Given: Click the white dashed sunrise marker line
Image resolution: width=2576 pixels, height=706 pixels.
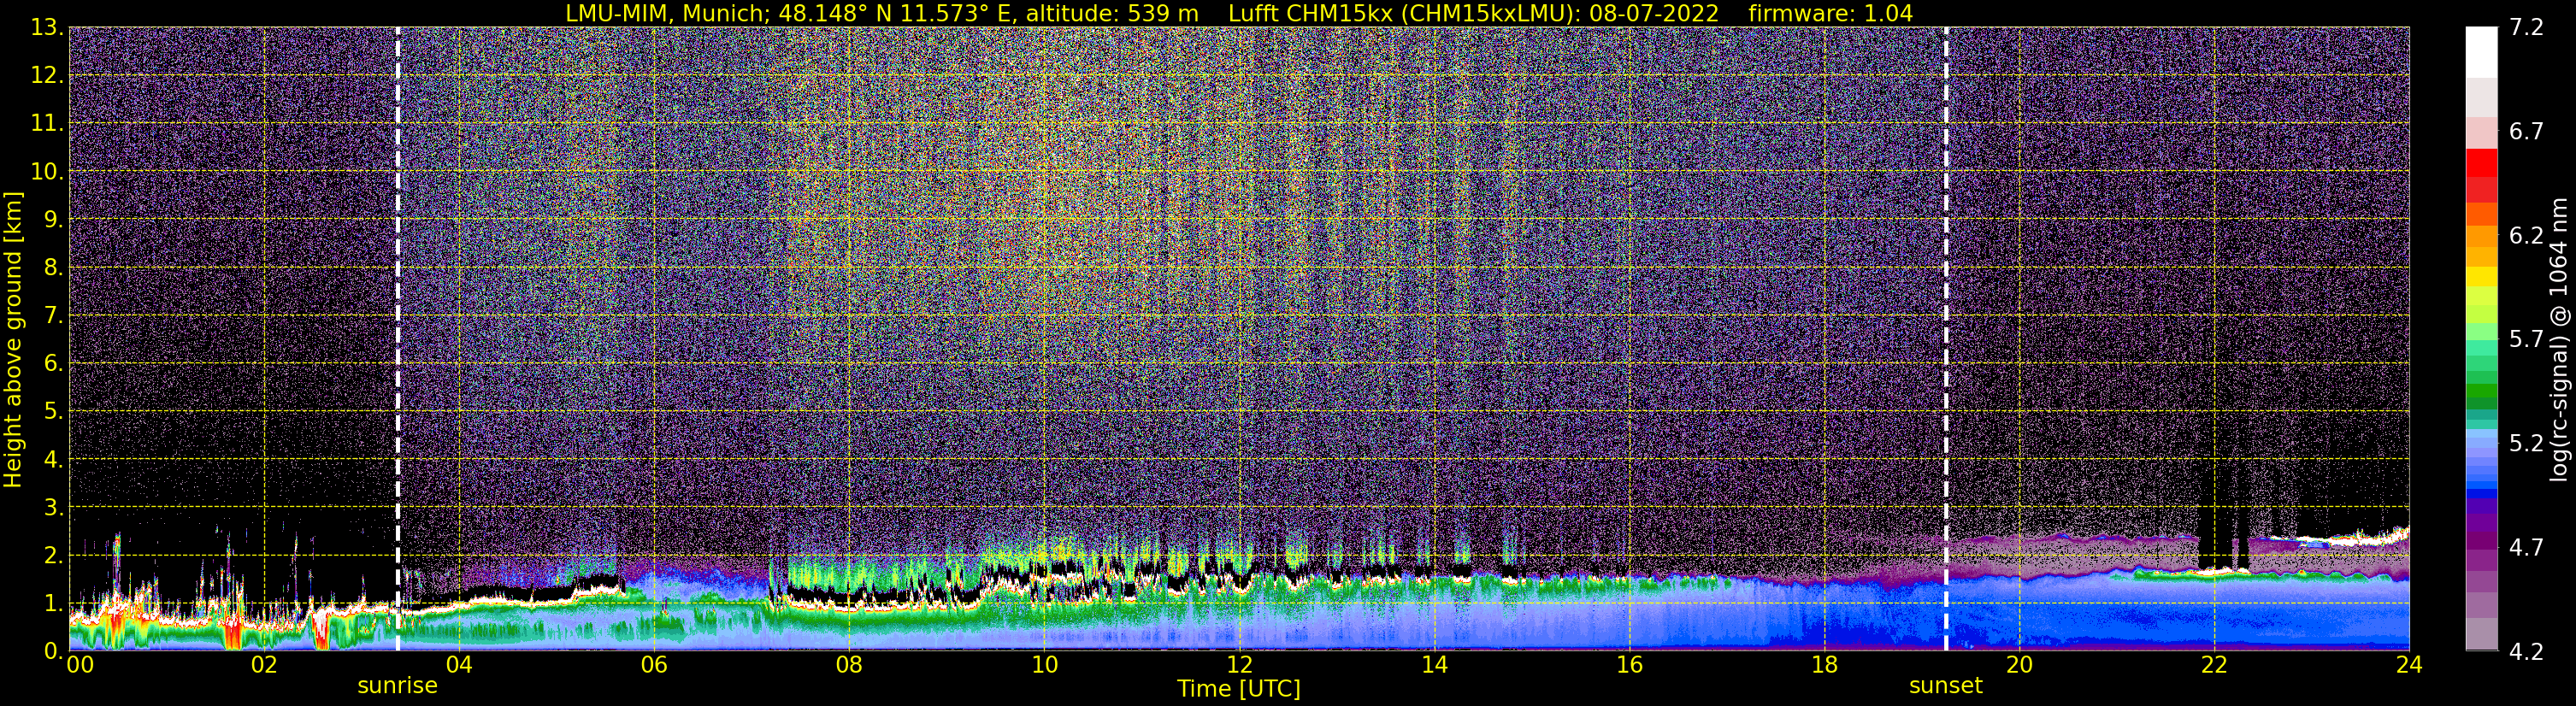Looking at the screenshot, I should (397, 338).
